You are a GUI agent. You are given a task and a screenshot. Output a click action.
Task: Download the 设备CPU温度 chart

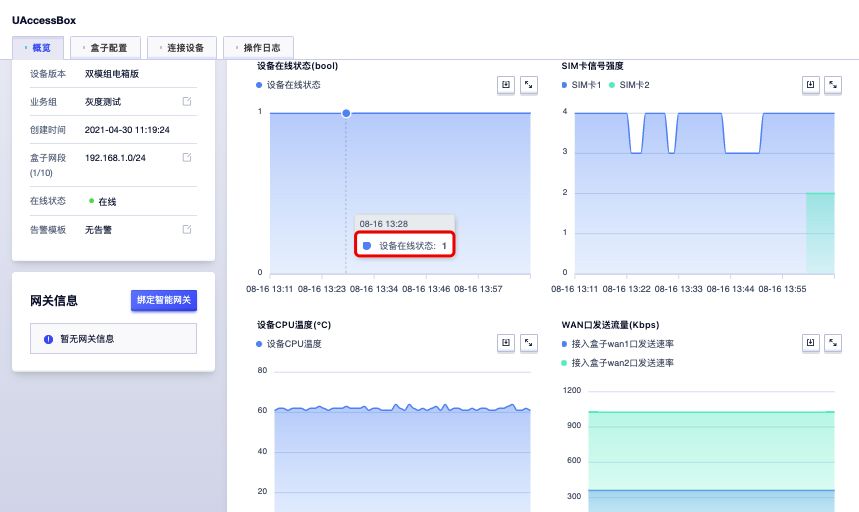point(506,343)
